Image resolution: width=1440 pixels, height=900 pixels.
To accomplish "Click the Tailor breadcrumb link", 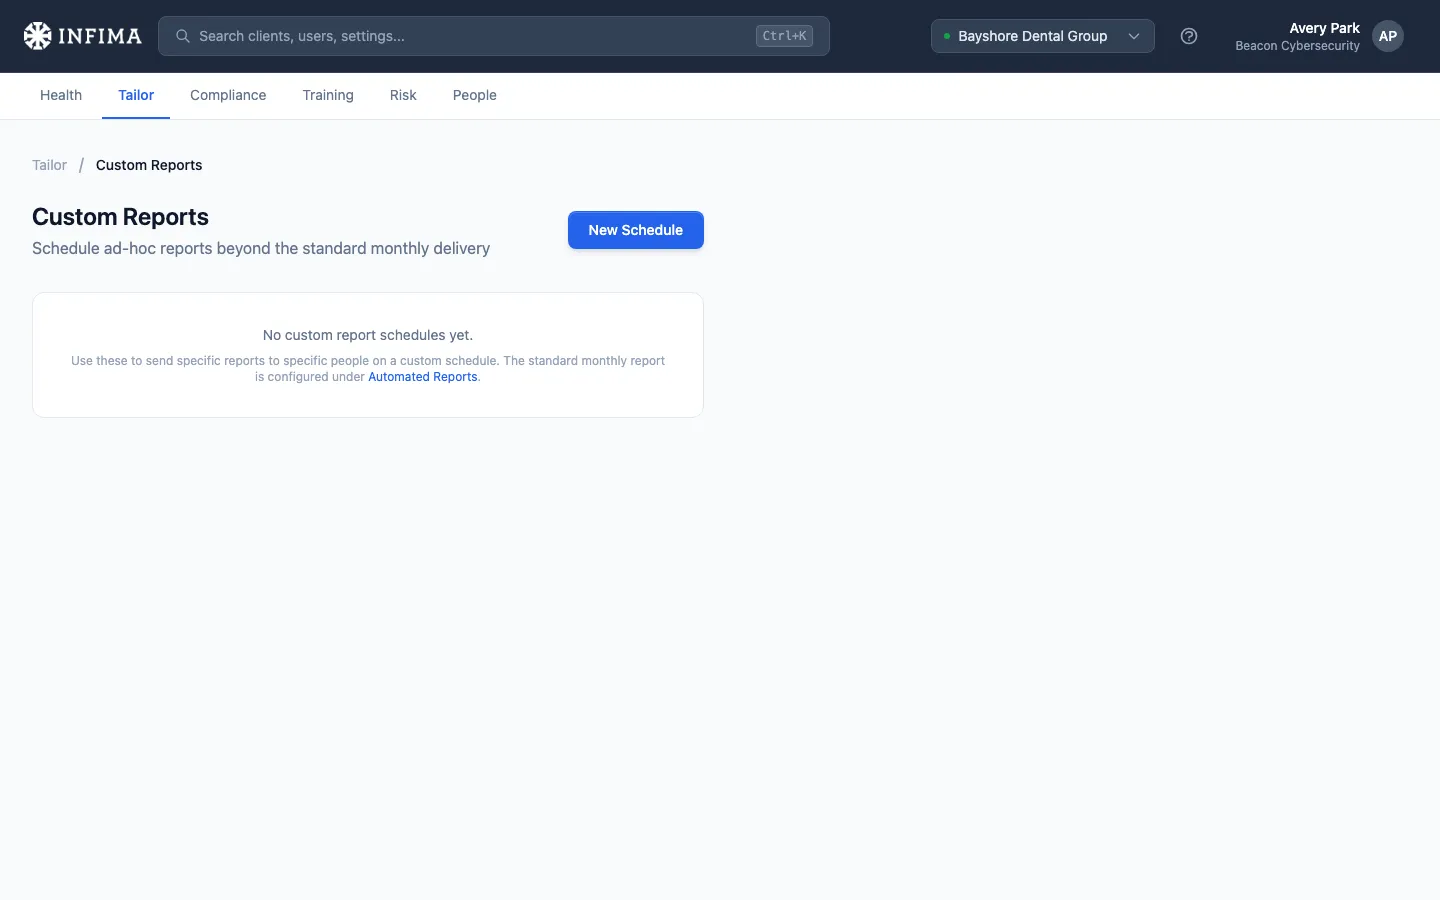I will pos(49,165).
